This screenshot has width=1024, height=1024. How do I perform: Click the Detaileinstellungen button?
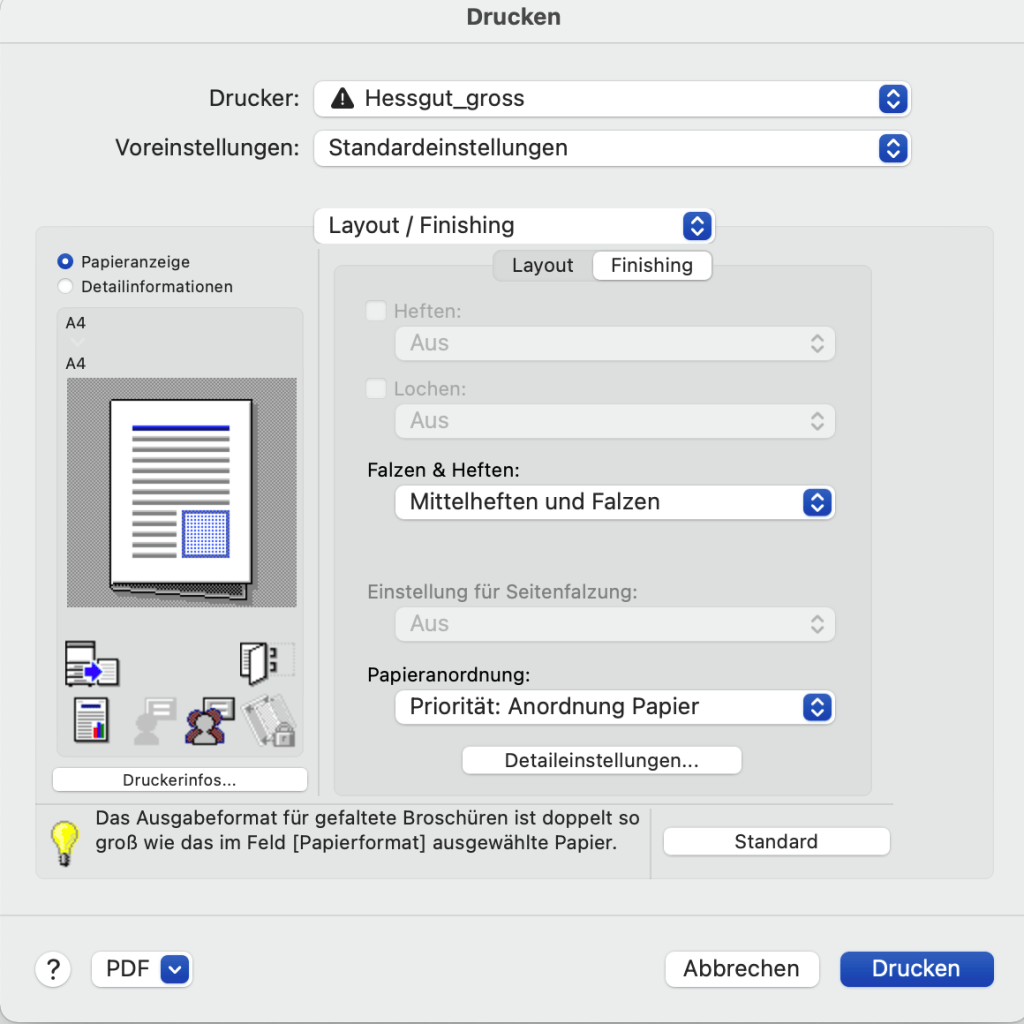click(x=601, y=761)
